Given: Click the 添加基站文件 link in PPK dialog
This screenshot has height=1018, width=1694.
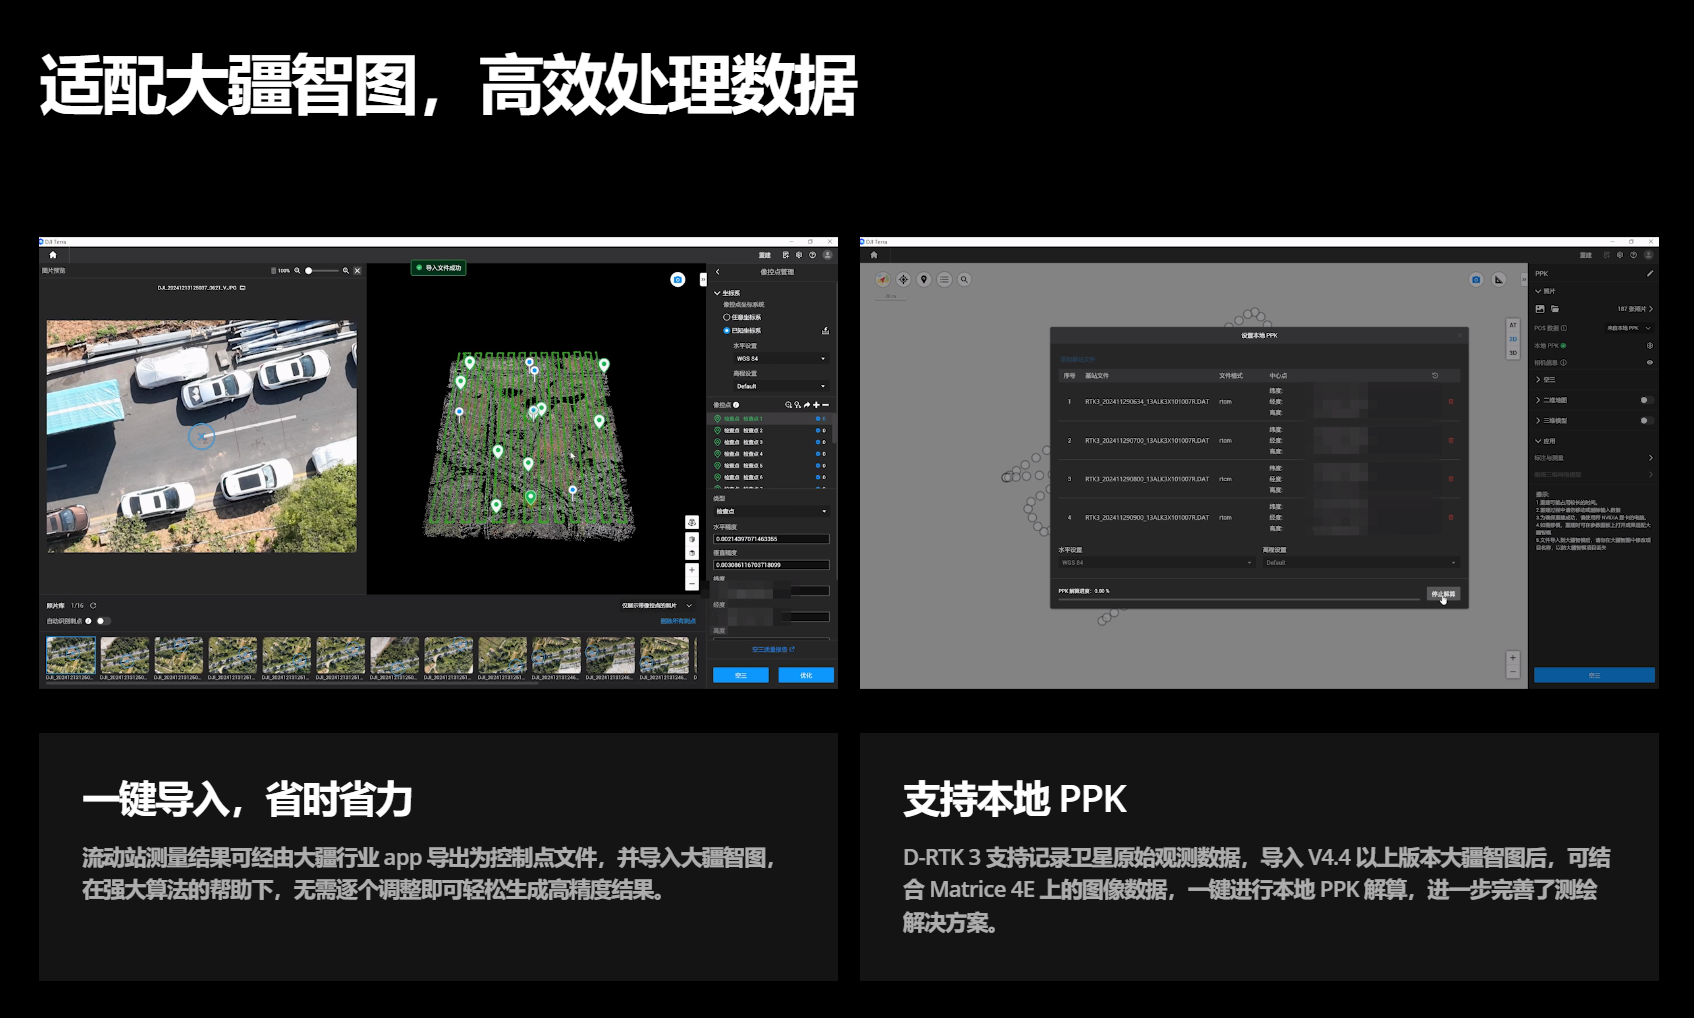Looking at the screenshot, I should [x=1077, y=359].
